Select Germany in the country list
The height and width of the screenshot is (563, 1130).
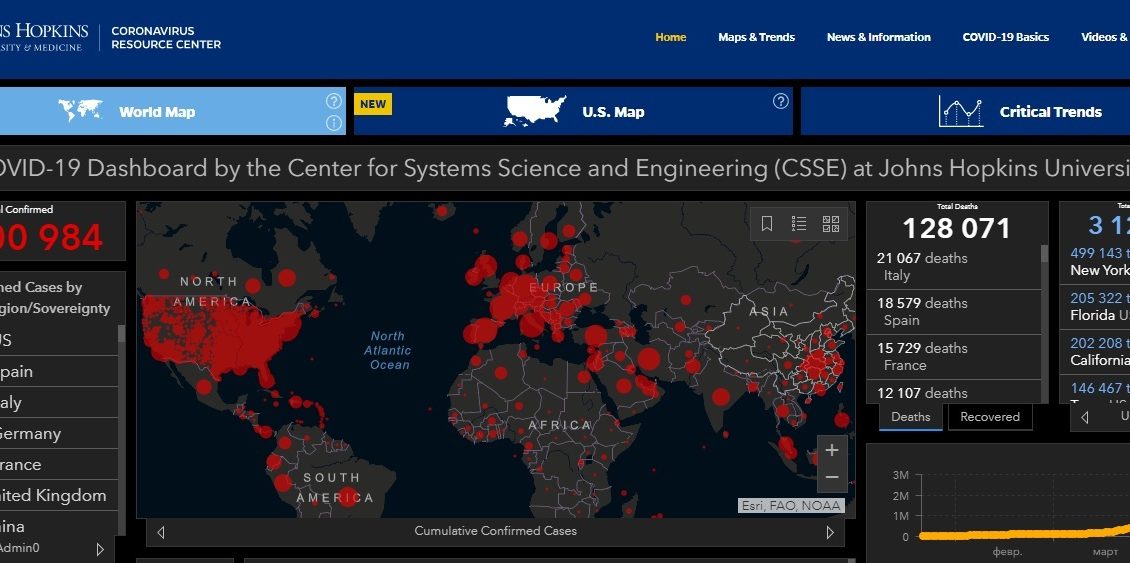click(x=58, y=433)
